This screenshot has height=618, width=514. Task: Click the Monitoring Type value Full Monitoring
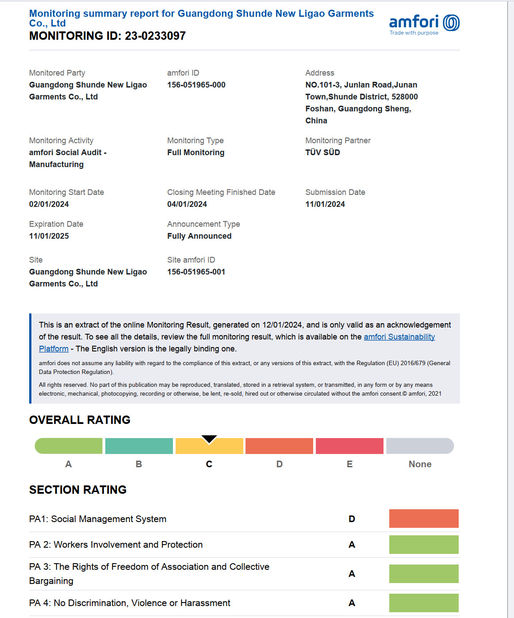pos(196,153)
